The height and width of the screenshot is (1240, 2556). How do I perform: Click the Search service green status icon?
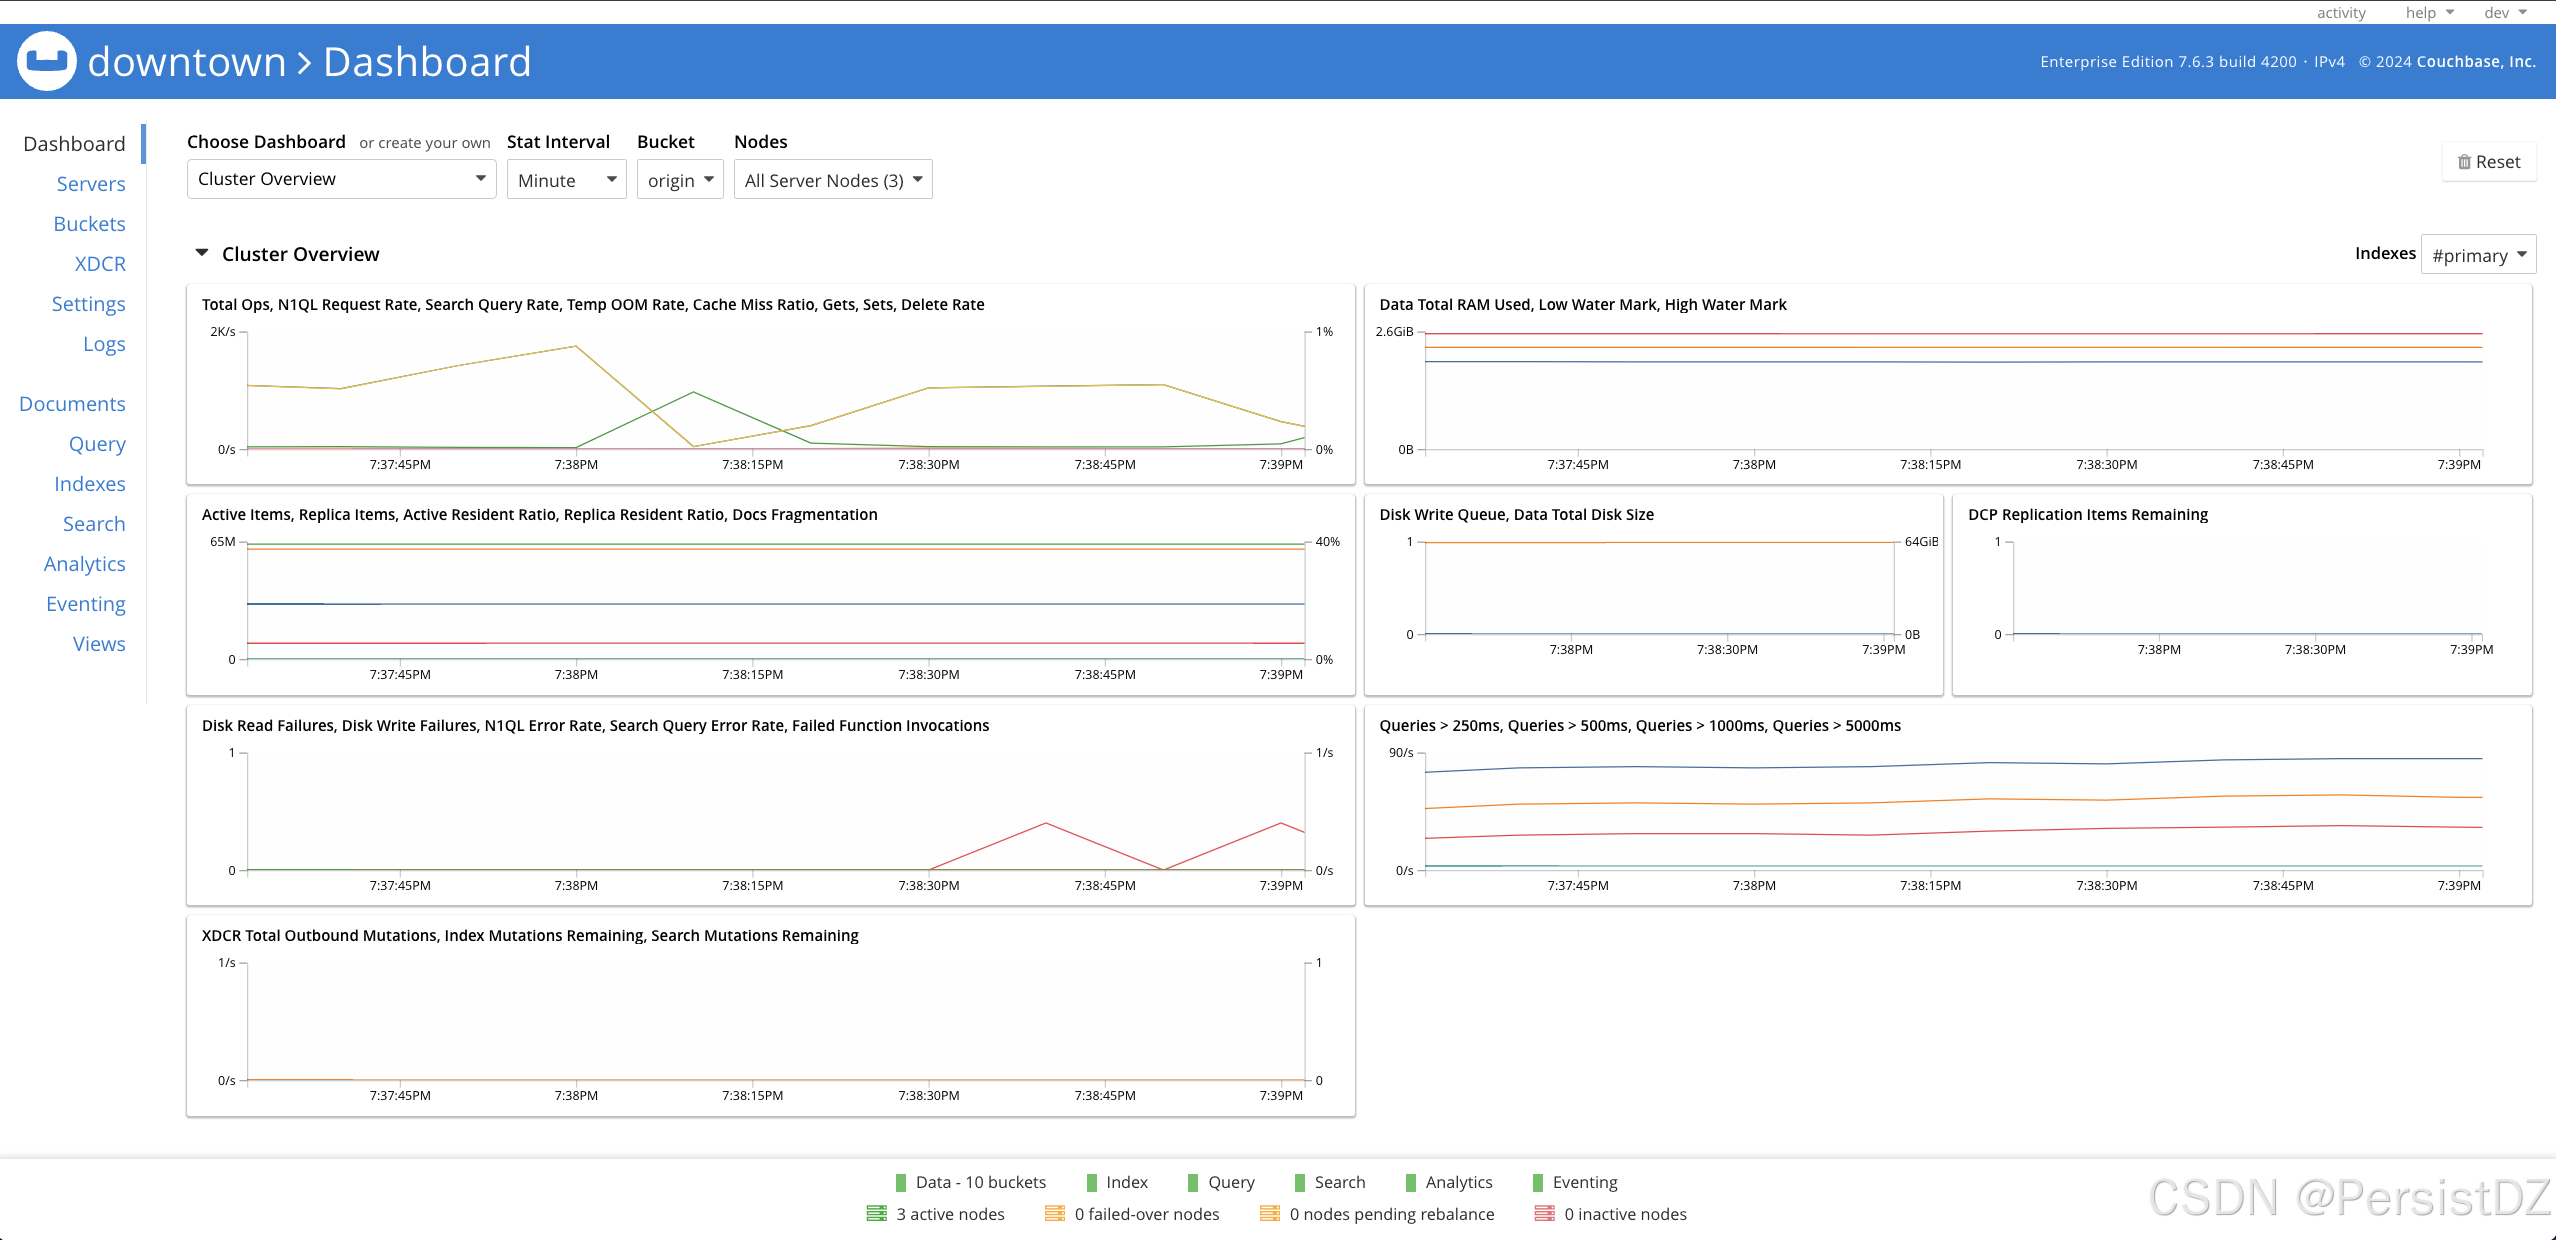pyautogui.click(x=1300, y=1182)
